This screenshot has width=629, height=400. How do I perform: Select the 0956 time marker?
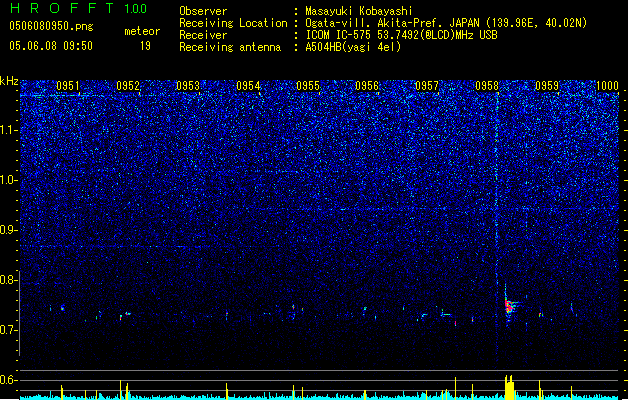[x=367, y=86]
